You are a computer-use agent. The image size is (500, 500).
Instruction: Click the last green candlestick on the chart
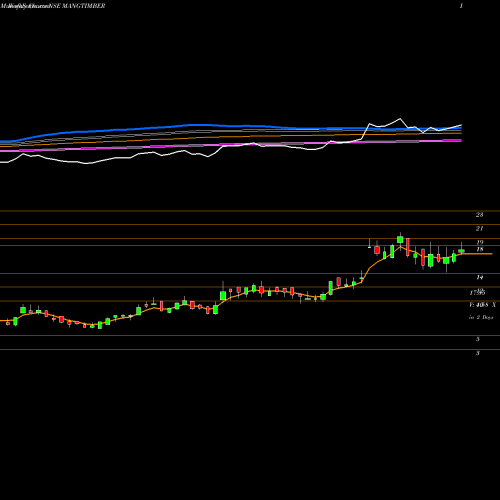pos(461,251)
